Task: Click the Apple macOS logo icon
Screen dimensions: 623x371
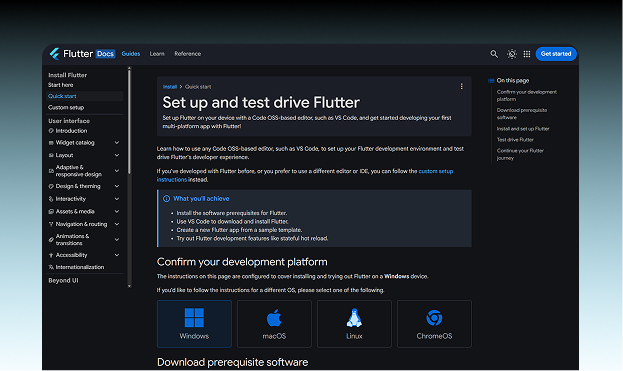Action: tap(274, 318)
